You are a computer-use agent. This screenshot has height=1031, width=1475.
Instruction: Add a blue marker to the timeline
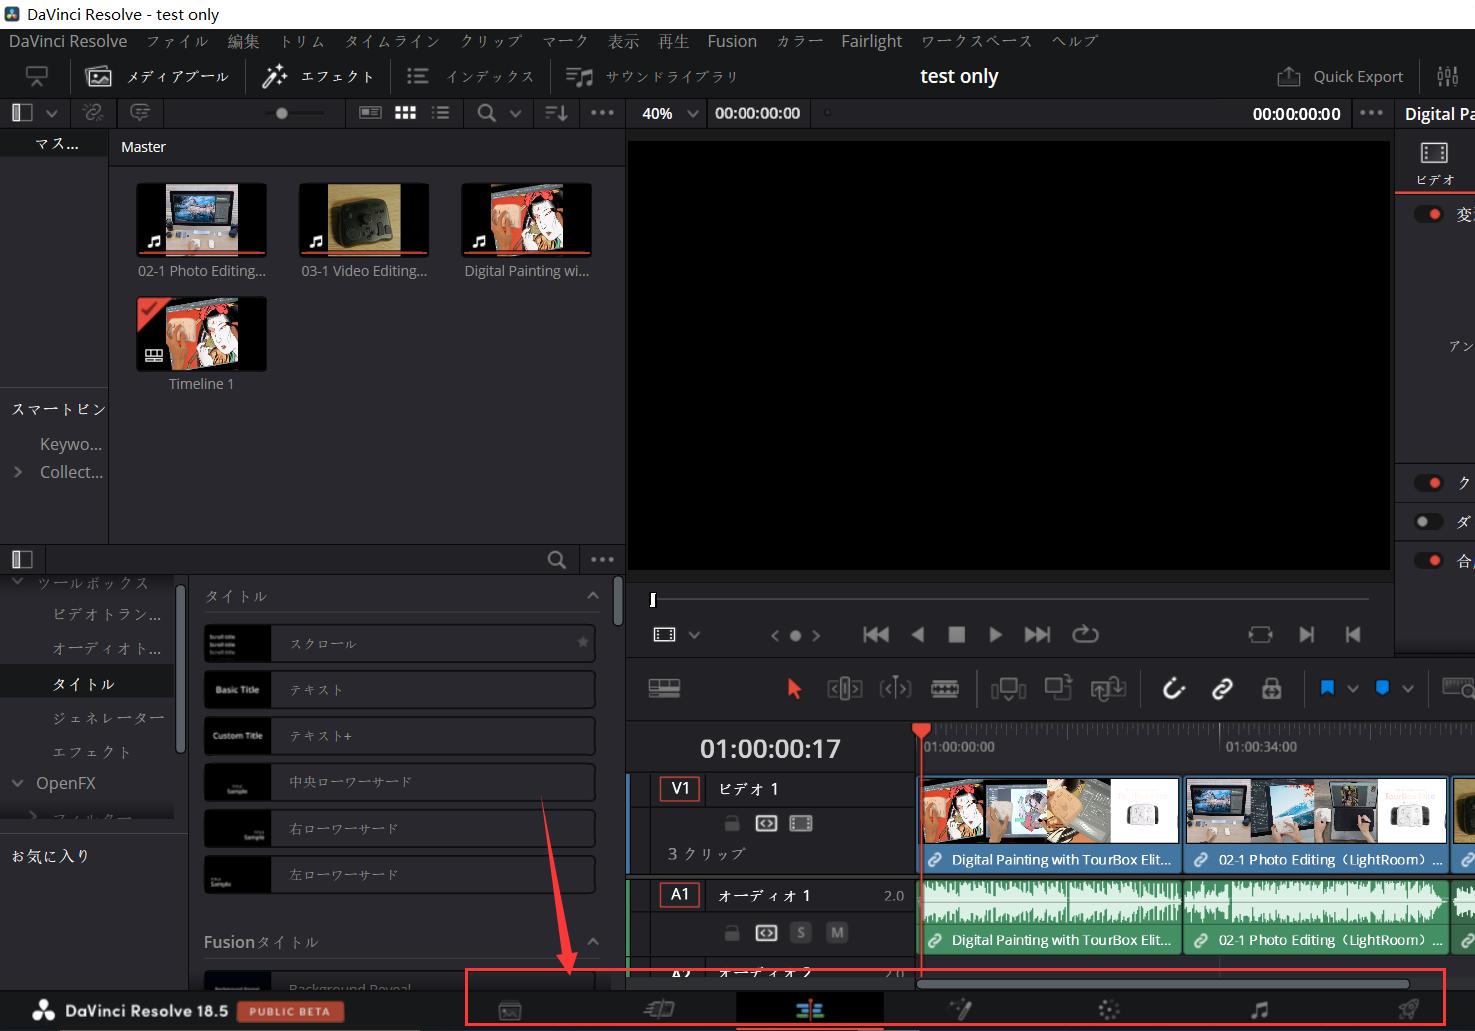click(x=1382, y=688)
